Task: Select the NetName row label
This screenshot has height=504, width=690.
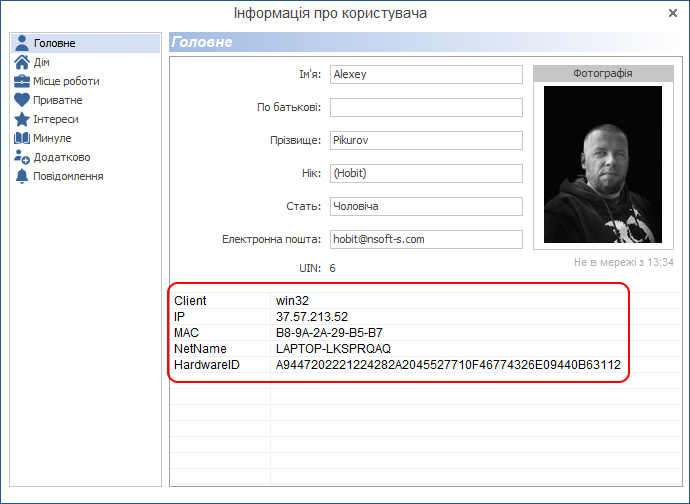Action: (200, 349)
